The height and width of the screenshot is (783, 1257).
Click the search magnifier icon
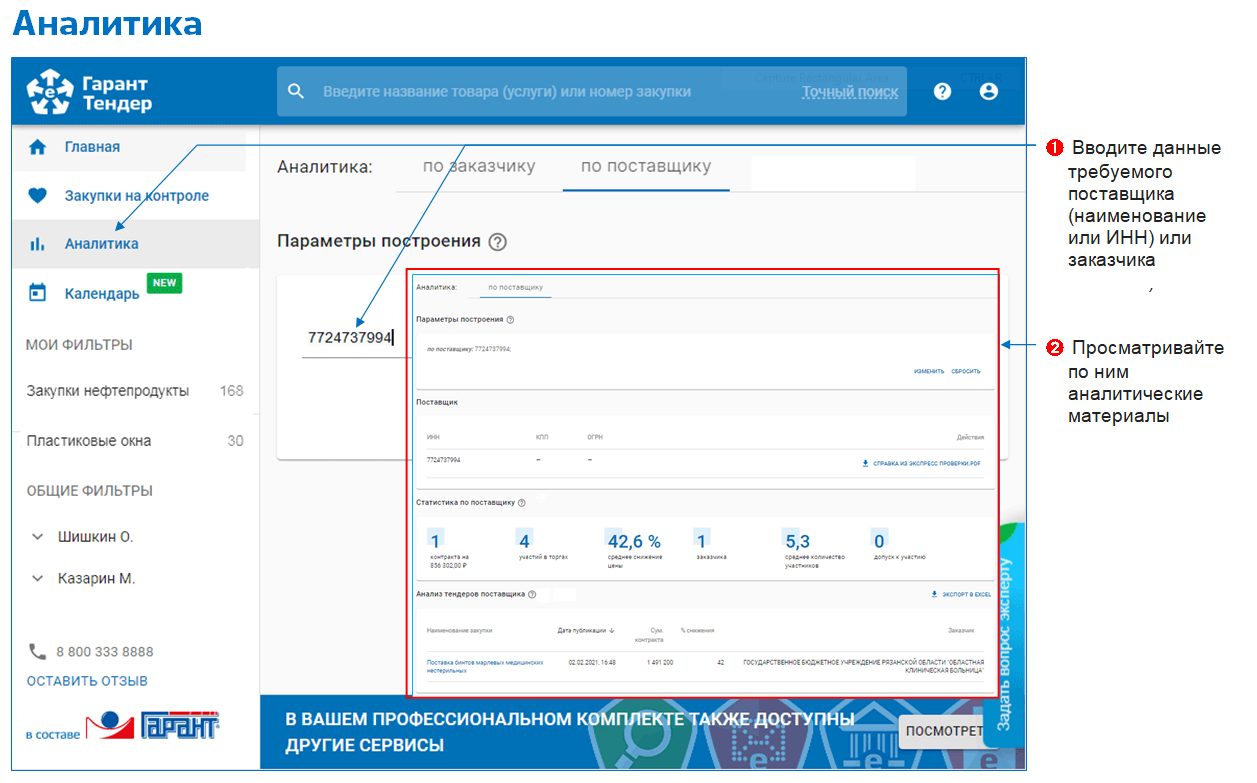pyautogui.click(x=295, y=92)
